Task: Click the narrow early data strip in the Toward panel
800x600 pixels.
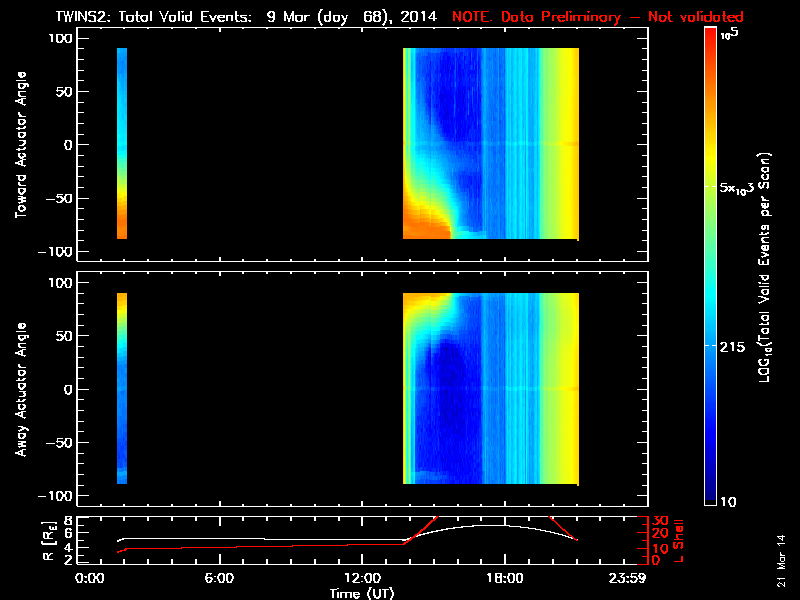Action: [122, 143]
